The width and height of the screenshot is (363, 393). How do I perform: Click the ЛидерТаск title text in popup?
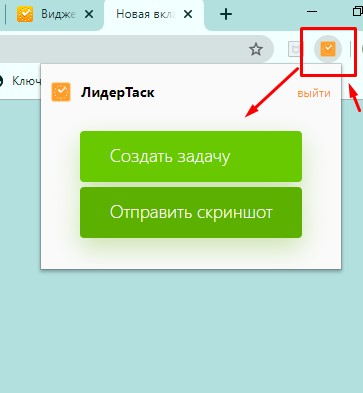(118, 93)
